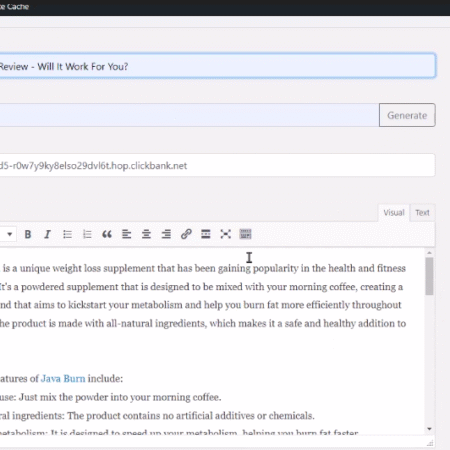Insert Read More tag

tap(206, 234)
